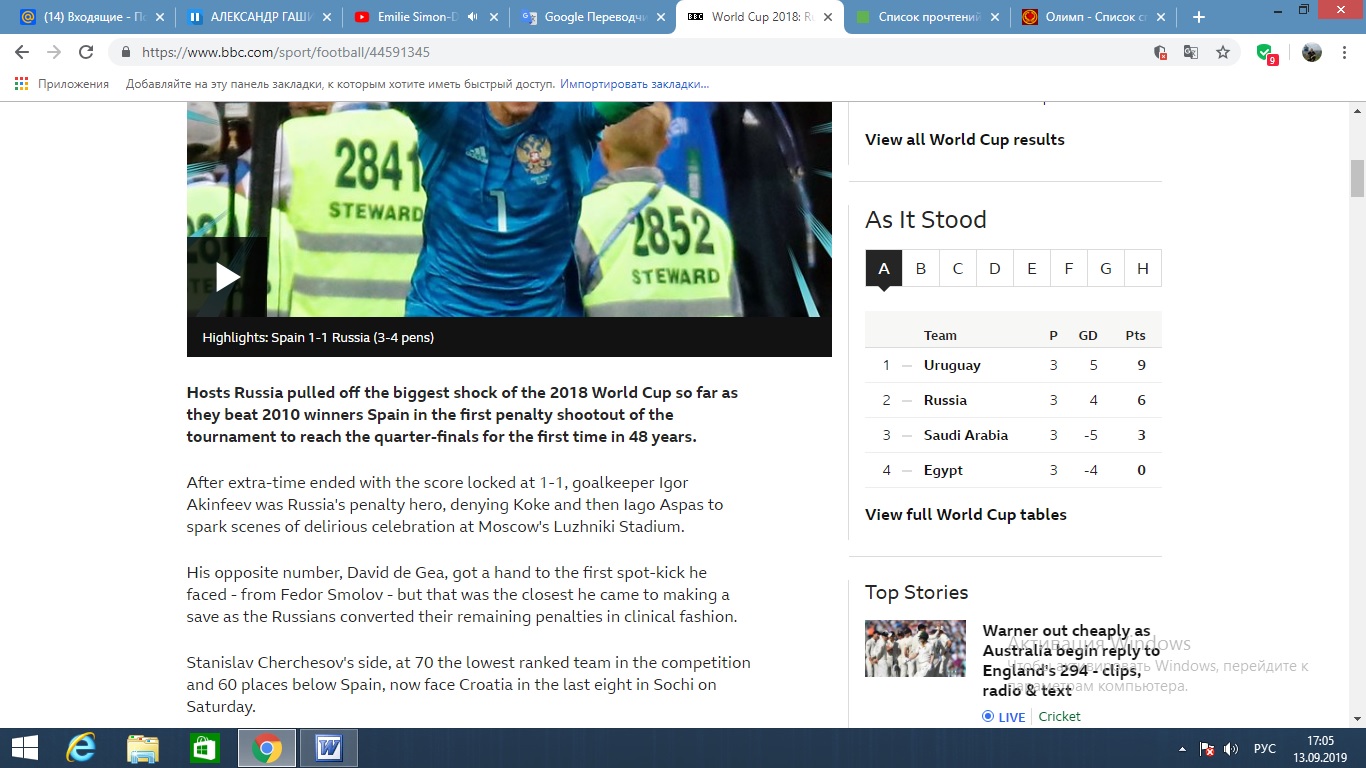The height and width of the screenshot is (768, 1366).
Task: Open Windows Store from taskbar
Action: [x=205, y=748]
